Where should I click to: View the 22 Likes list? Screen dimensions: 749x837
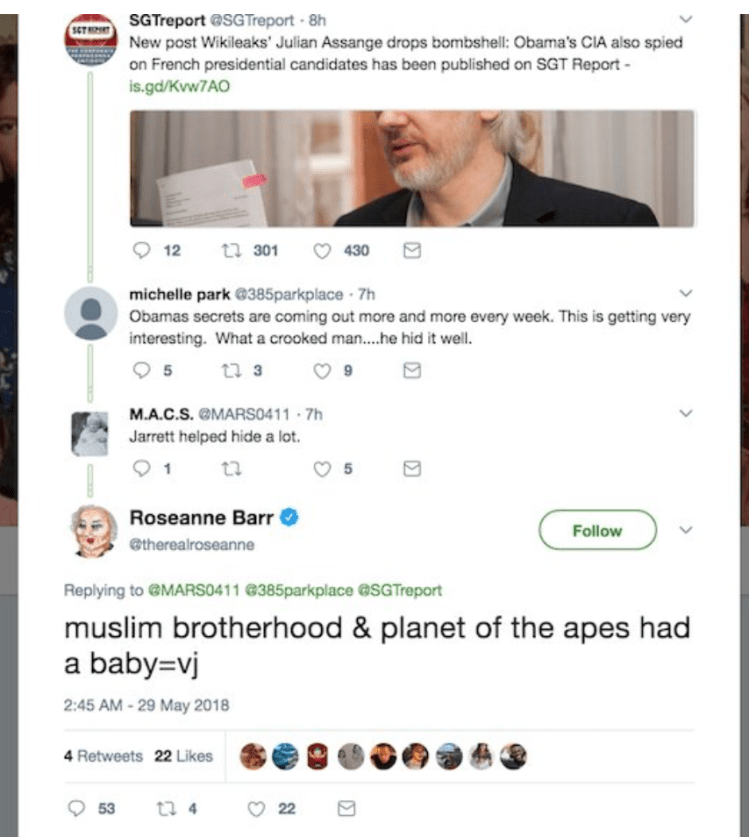183,756
